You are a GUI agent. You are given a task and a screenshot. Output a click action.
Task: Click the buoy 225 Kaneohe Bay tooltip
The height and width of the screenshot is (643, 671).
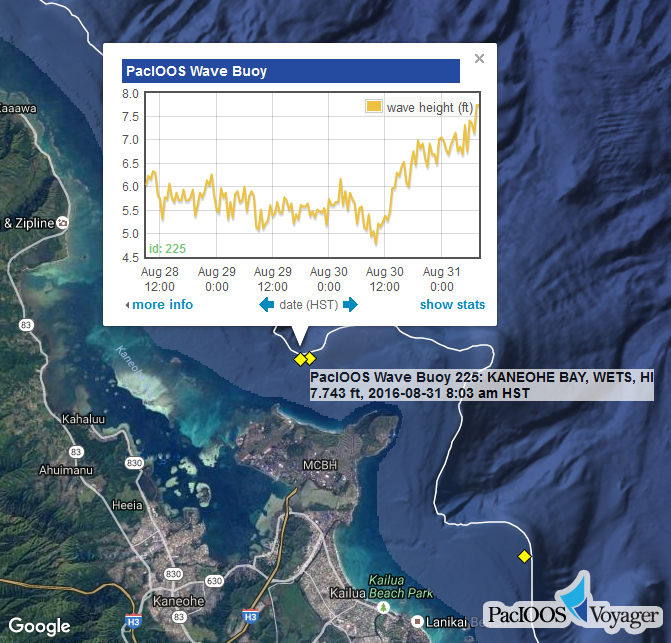coord(482,385)
